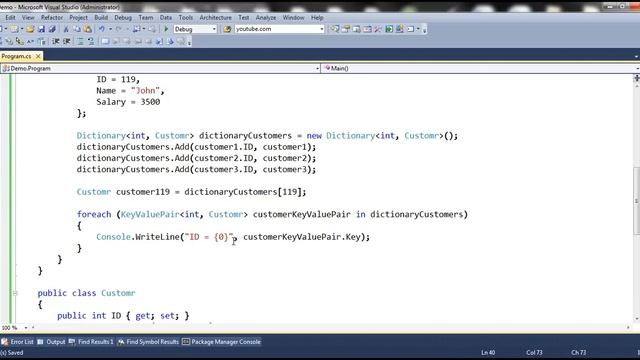
Task: Open the Undo history dropdown arrow
Action: (x=110, y=29)
